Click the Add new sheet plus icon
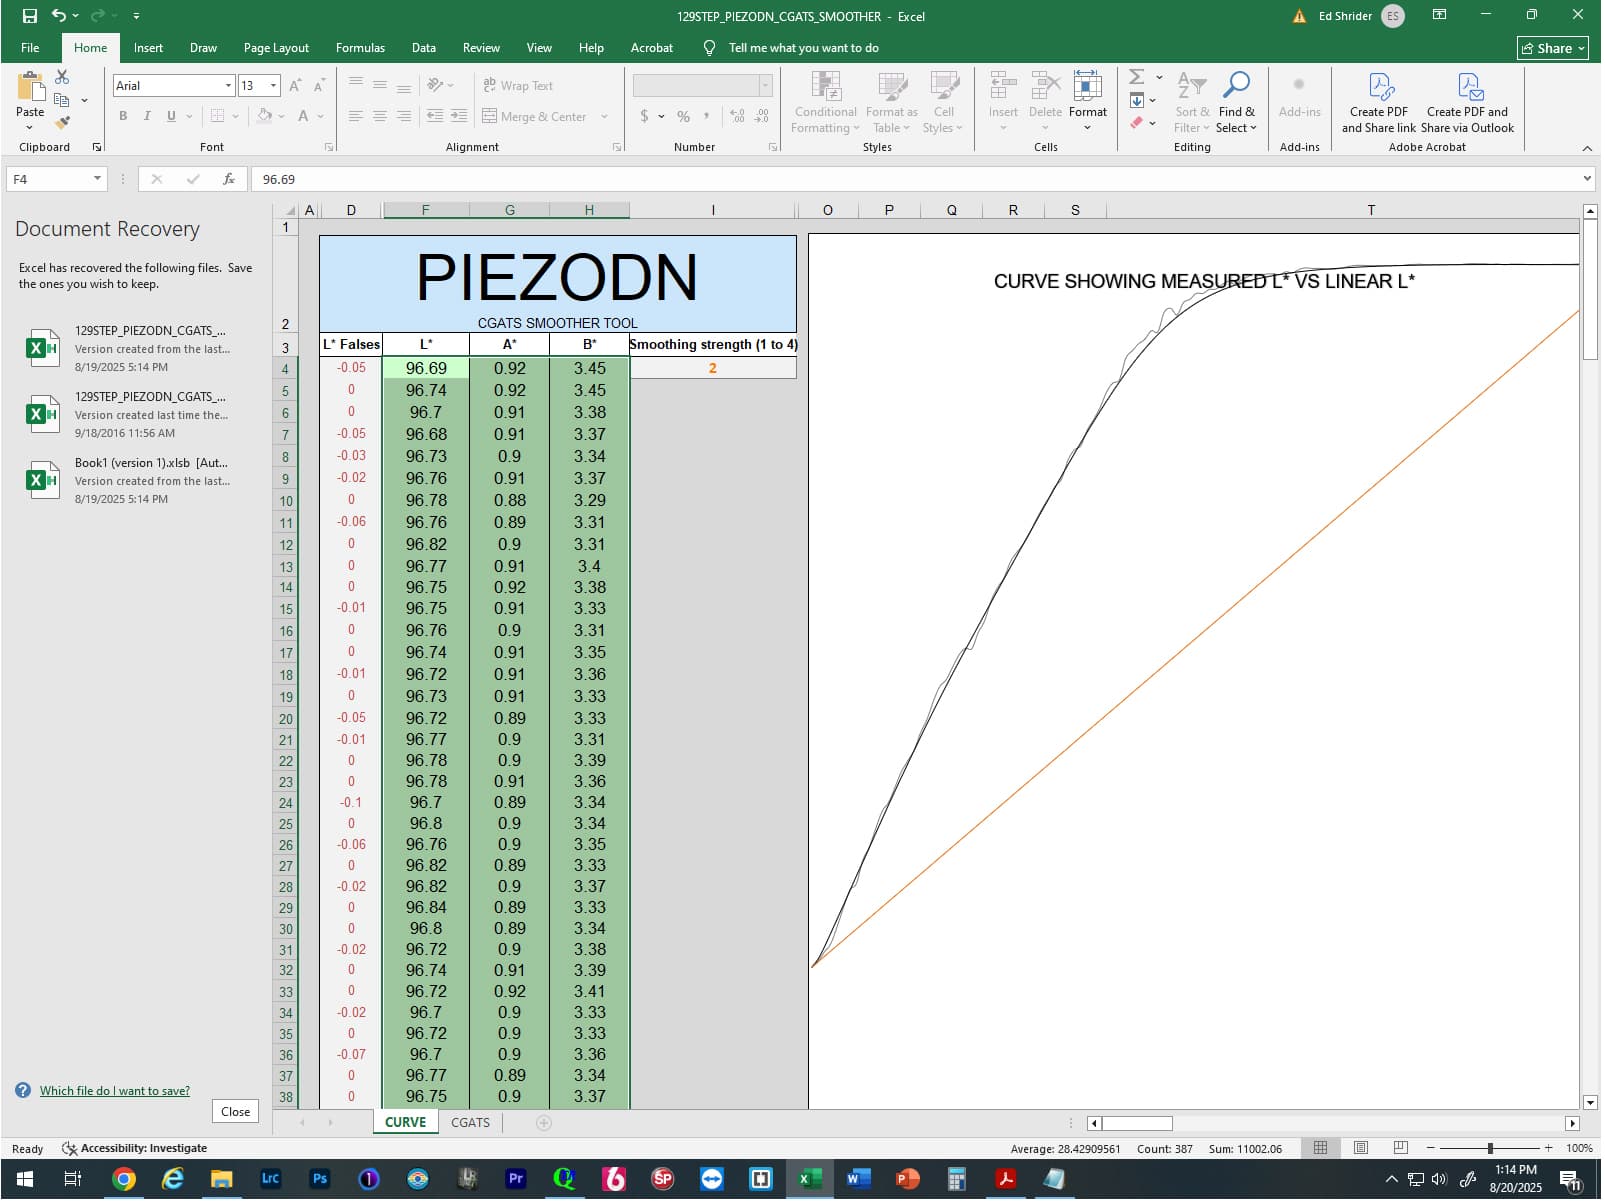Image resolution: width=1605 pixels, height=1204 pixels. 545,1125
